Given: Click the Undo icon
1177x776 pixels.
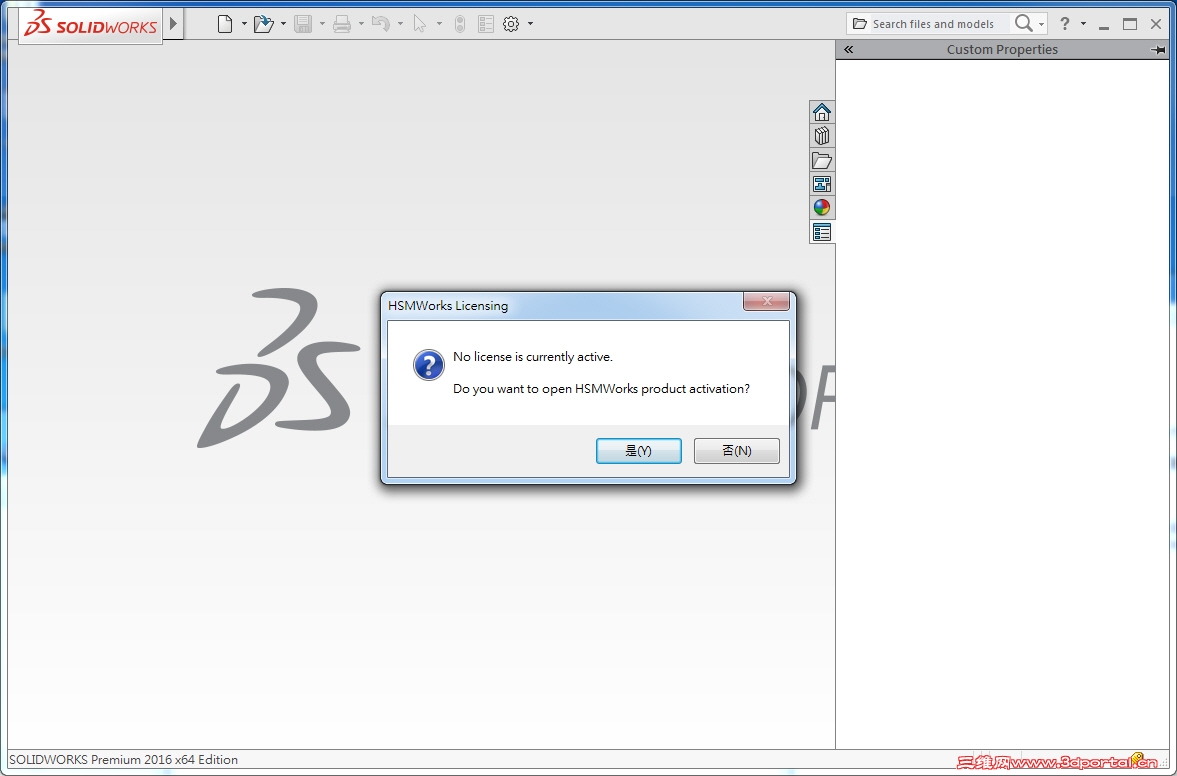Looking at the screenshot, I should click(381, 24).
